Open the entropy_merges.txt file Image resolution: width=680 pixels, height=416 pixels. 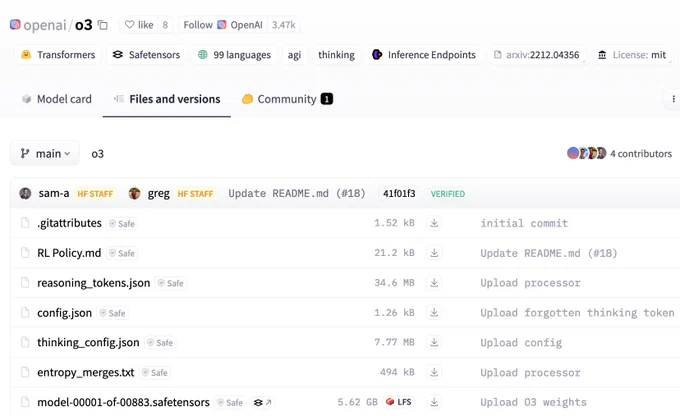tap(86, 373)
